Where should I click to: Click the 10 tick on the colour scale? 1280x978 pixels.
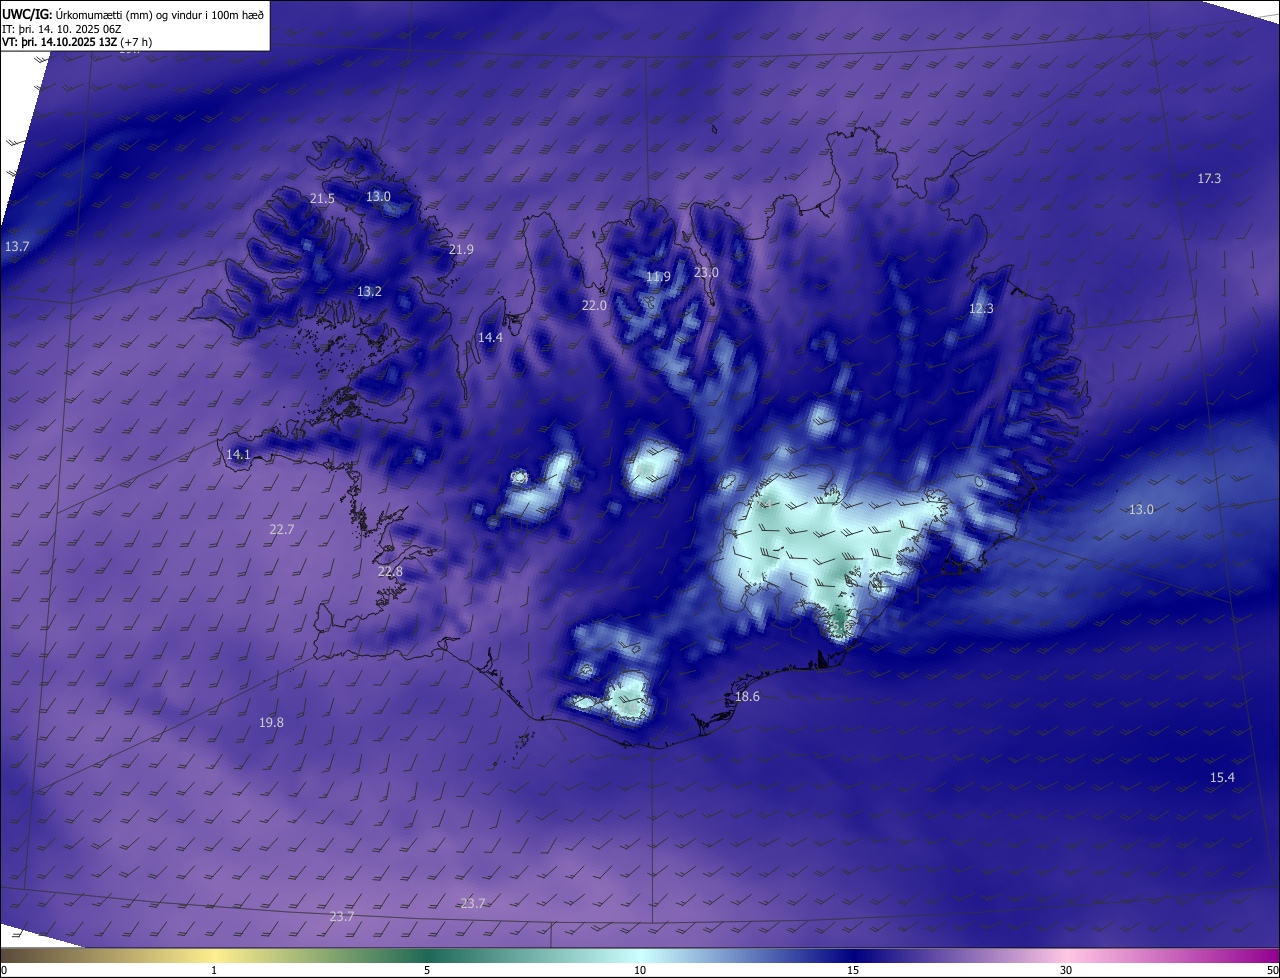coord(640,970)
